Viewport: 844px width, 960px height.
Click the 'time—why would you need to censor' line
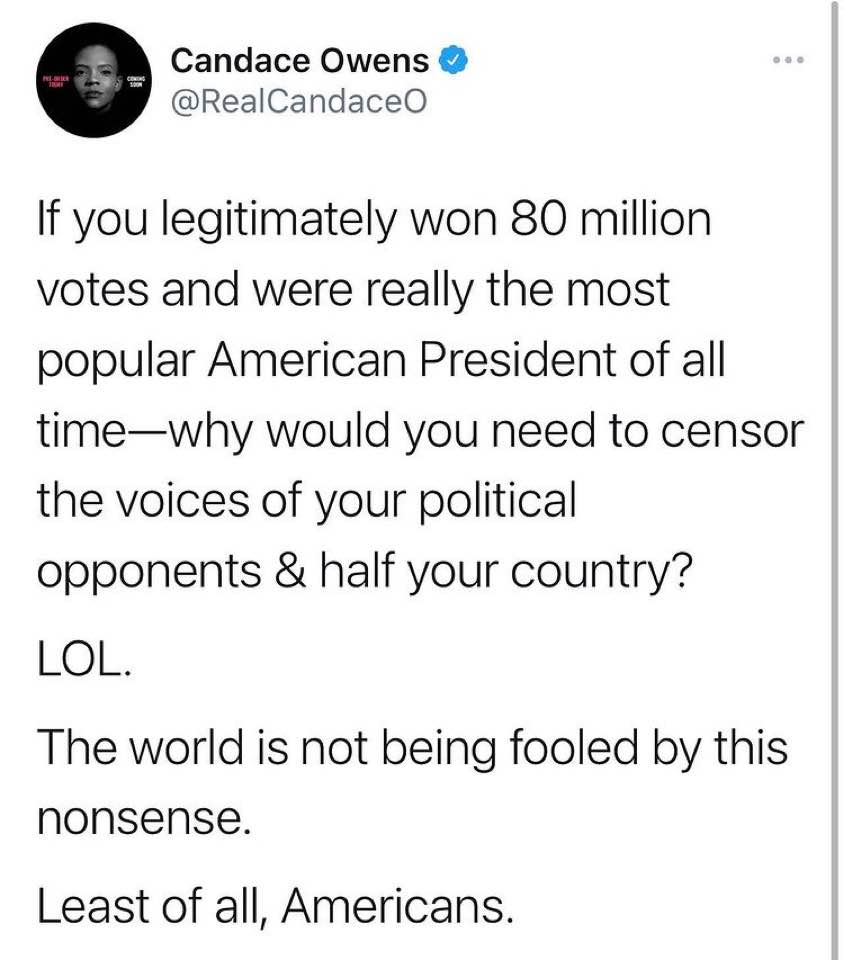click(x=420, y=433)
